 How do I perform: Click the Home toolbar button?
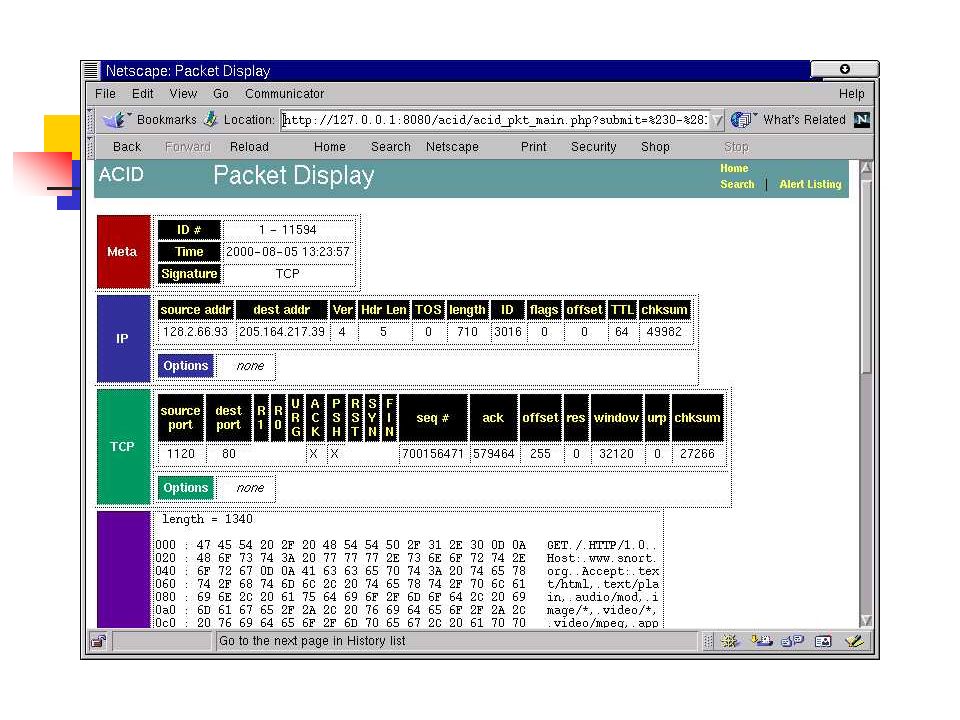tap(329, 147)
